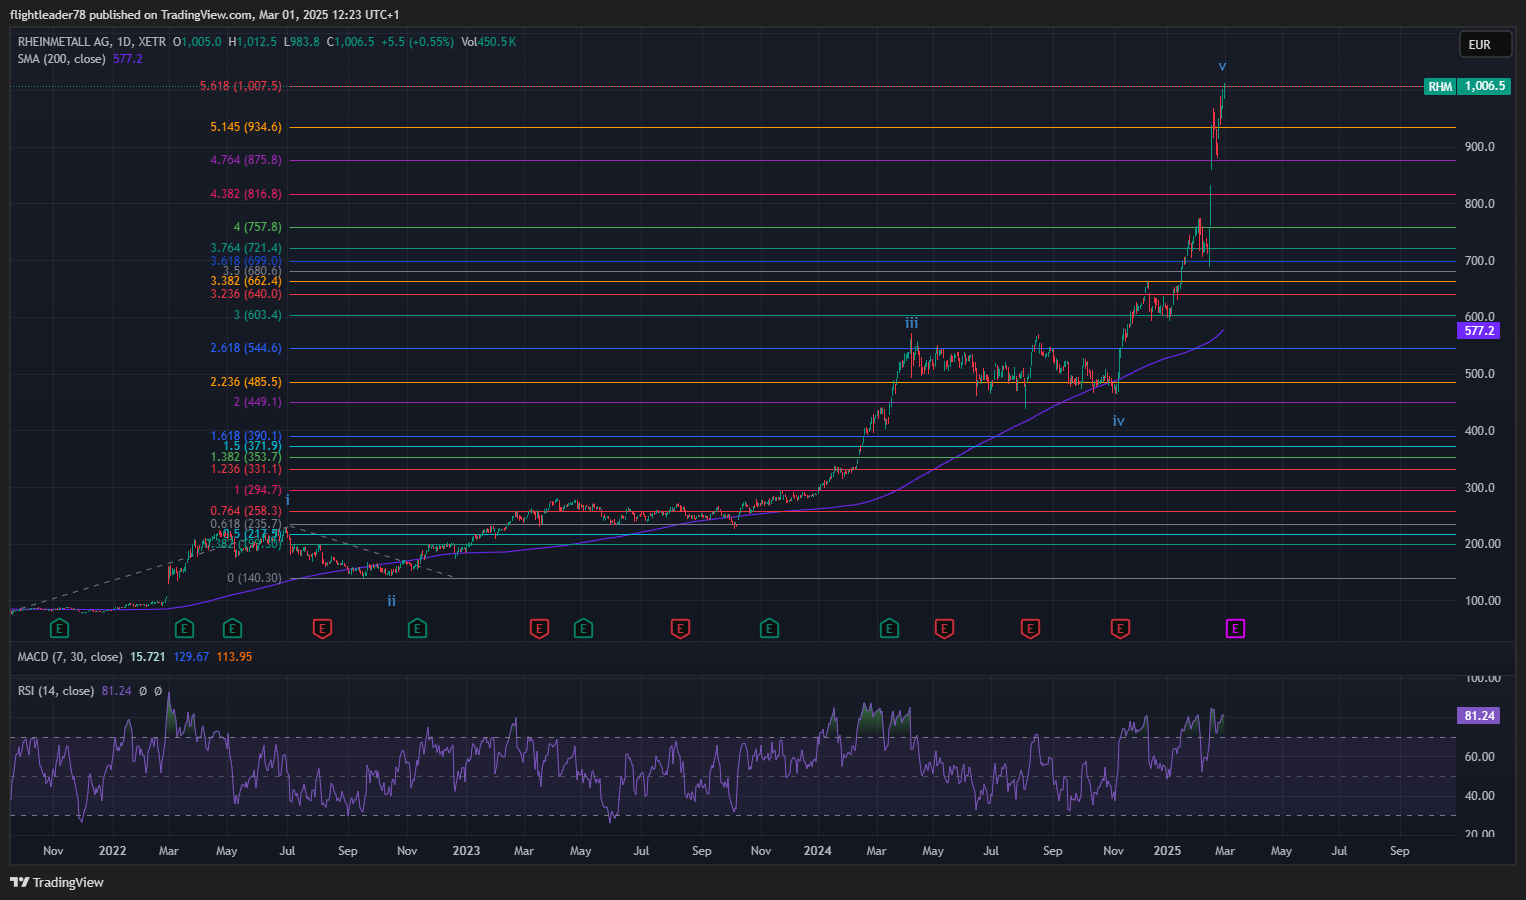1526x900 pixels.
Task: Click the SMA value 577.2 in the legend
Action: pos(128,59)
